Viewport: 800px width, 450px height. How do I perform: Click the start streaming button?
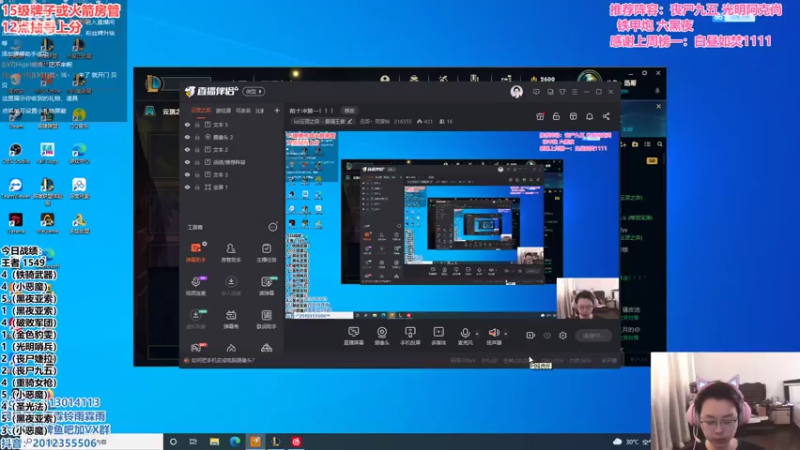(594, 335)
